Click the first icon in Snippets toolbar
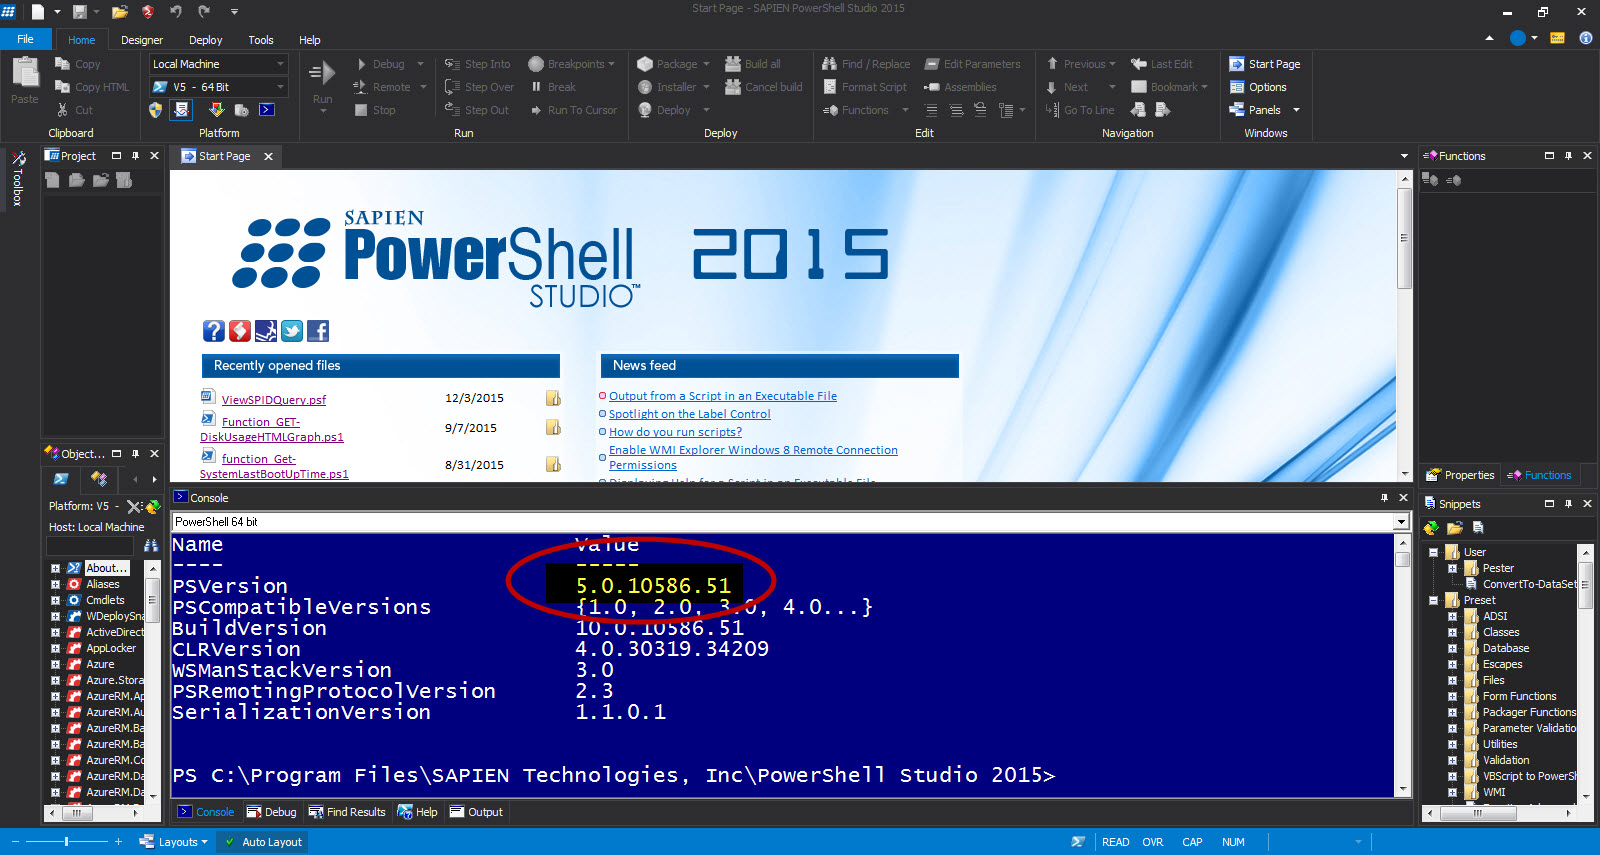 (1431, 528)
